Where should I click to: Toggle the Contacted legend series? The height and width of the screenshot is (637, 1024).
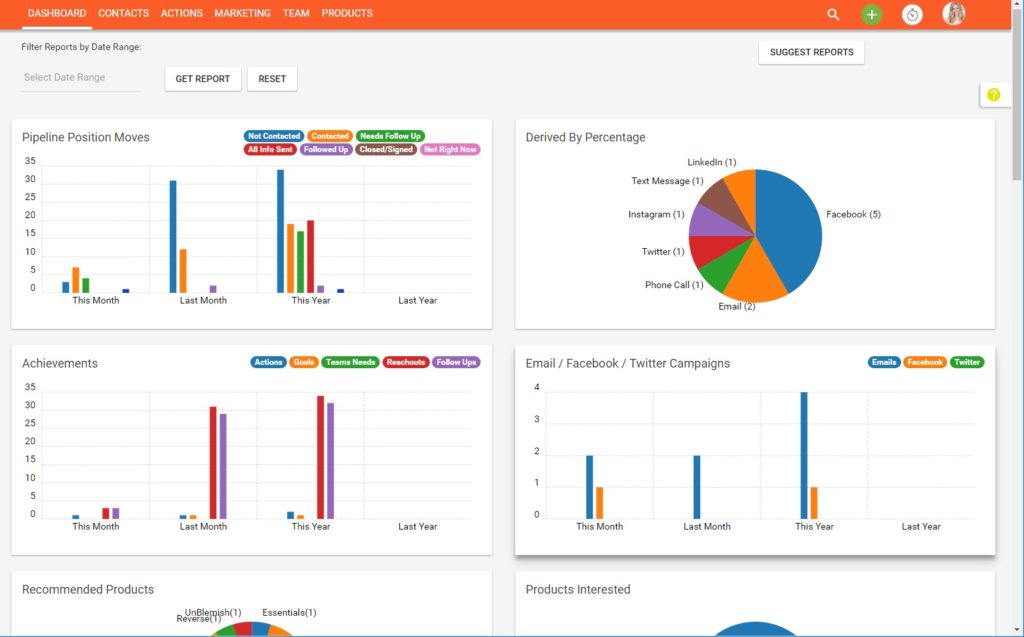coord(329,136)
